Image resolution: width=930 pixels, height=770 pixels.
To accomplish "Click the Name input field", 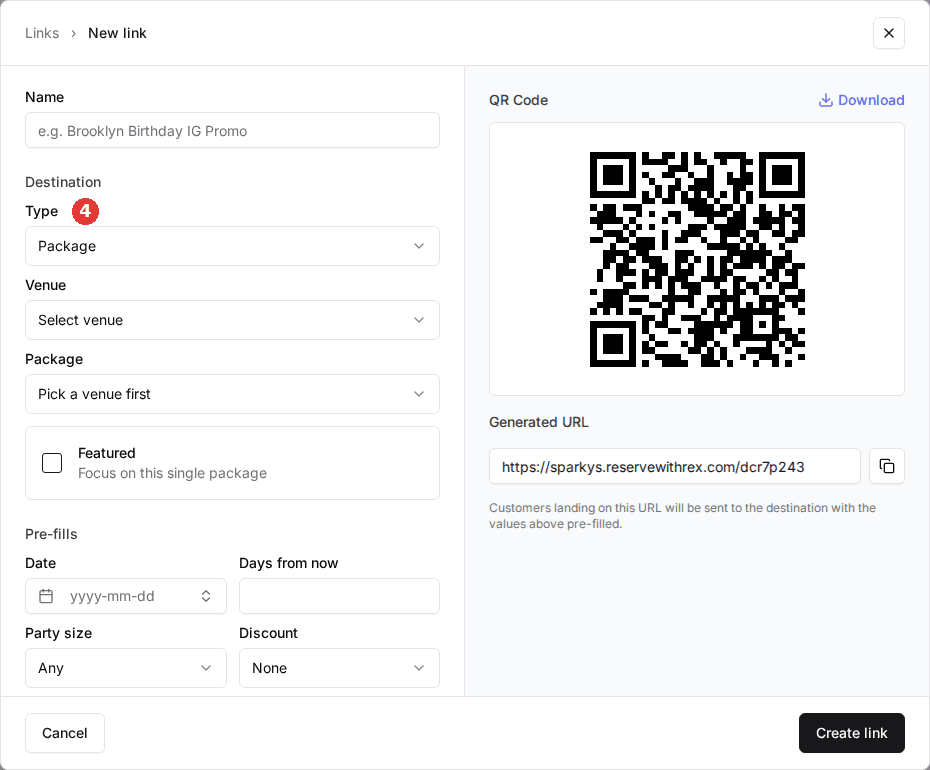I will click(x=232, y=131).
